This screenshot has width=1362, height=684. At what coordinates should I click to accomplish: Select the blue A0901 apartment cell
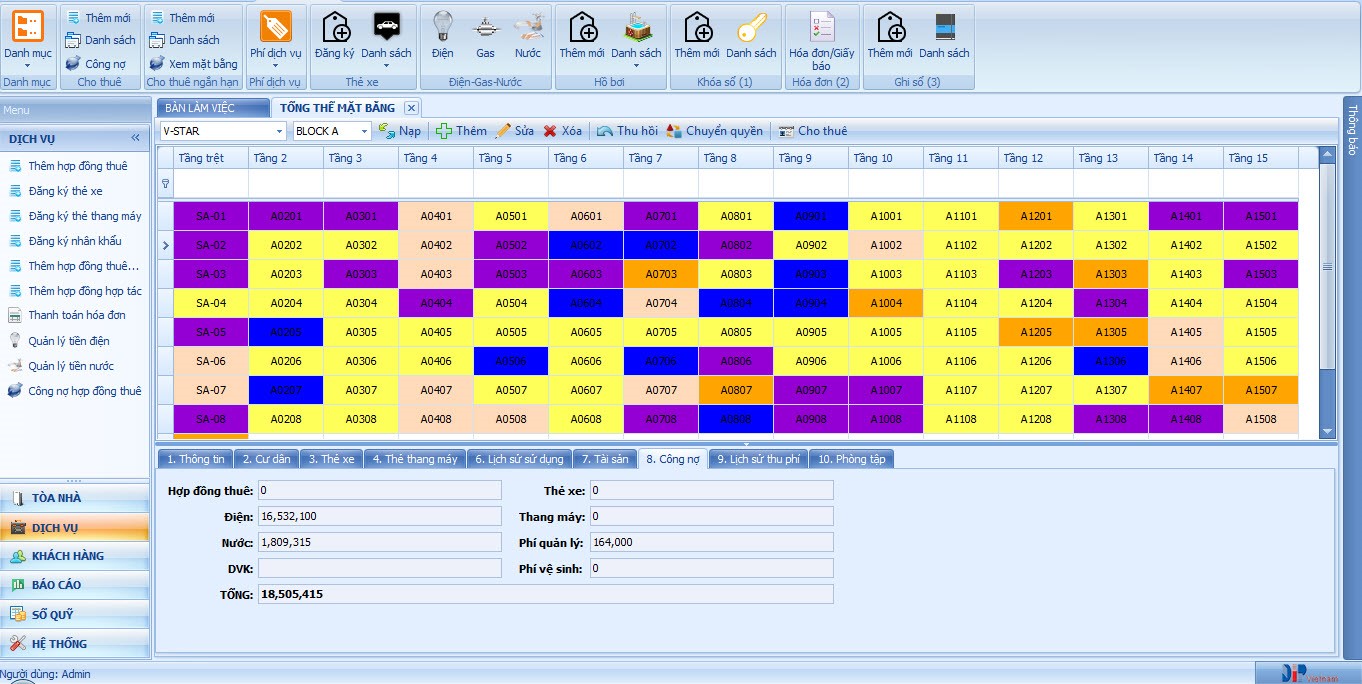[x=810, y=216]
